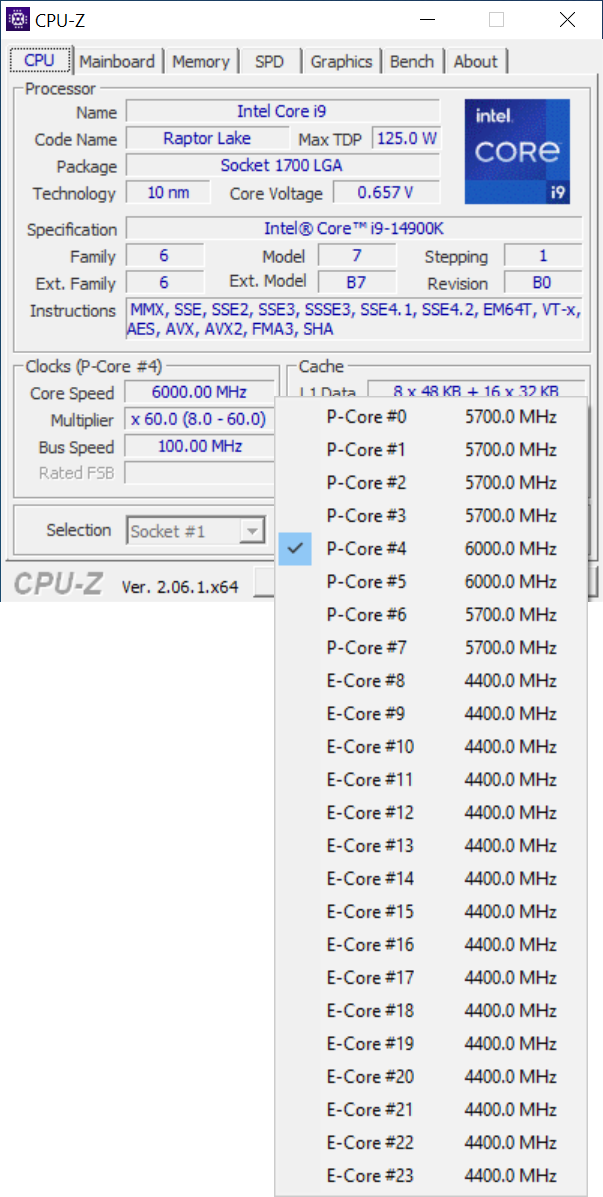Click the Technology value 10 nm
The image size is (603, 1197).
pos(168,192)
